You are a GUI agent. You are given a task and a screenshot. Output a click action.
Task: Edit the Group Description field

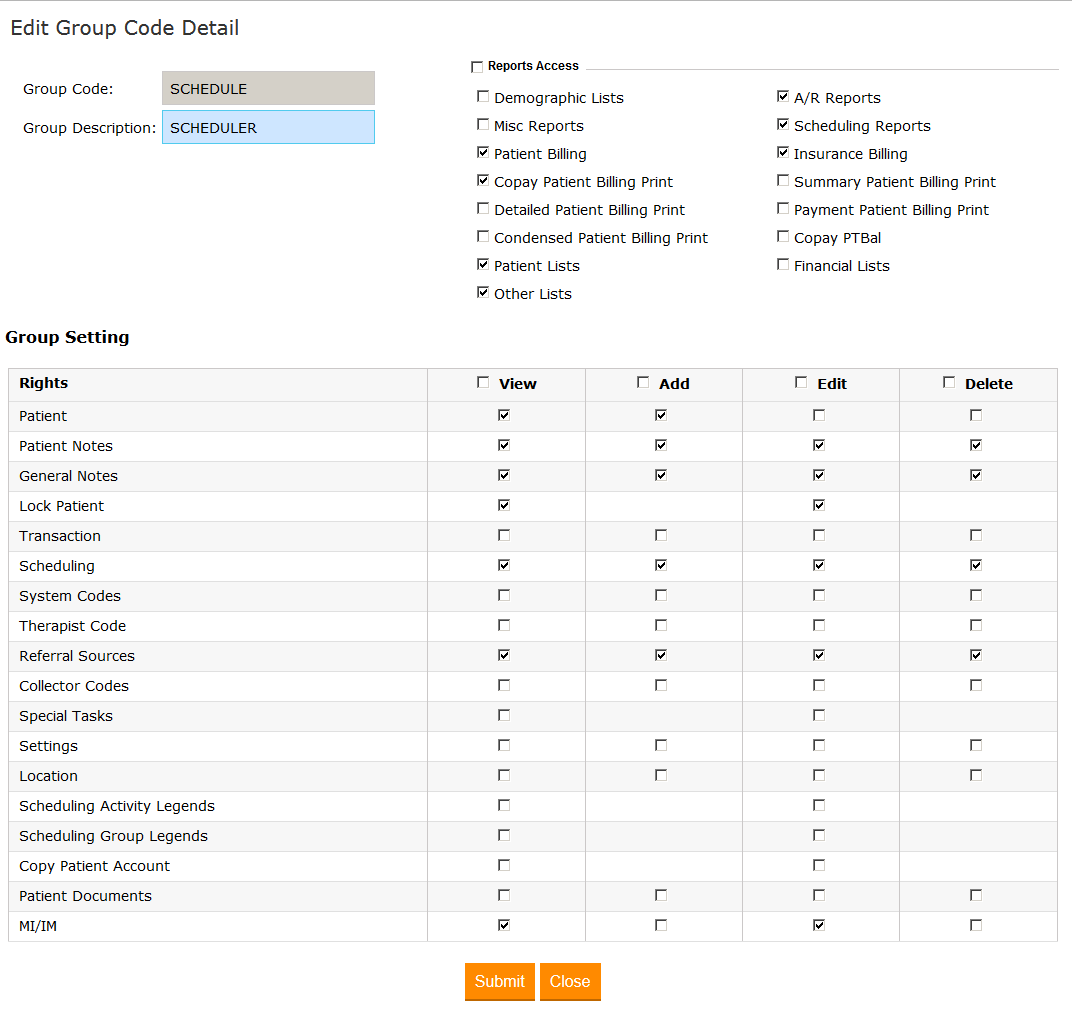[x=268, y=128]
